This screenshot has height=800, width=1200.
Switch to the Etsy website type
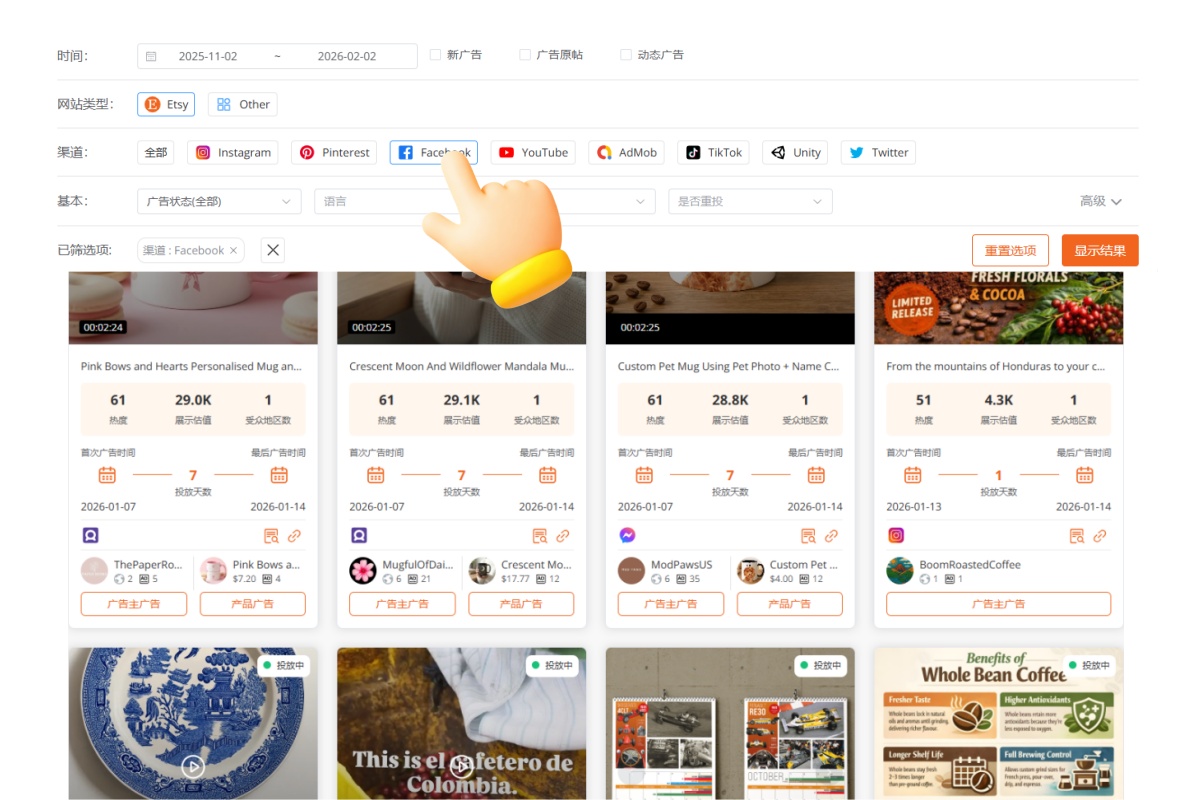[165, 104]
